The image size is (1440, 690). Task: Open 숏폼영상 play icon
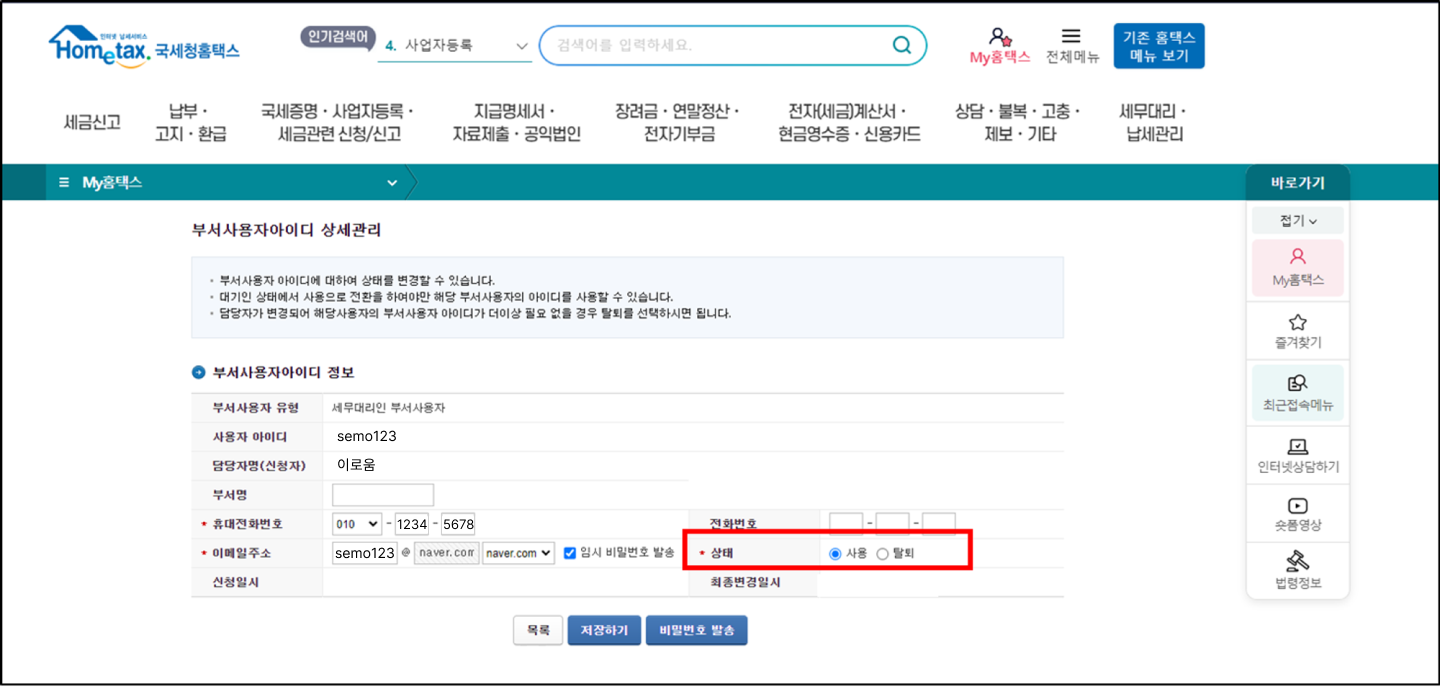(1297, 506)
